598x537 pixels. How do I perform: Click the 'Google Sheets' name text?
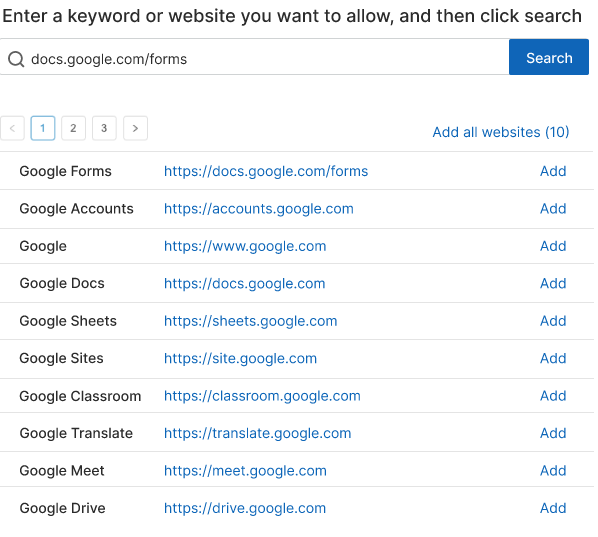click(x=68, y=321)
